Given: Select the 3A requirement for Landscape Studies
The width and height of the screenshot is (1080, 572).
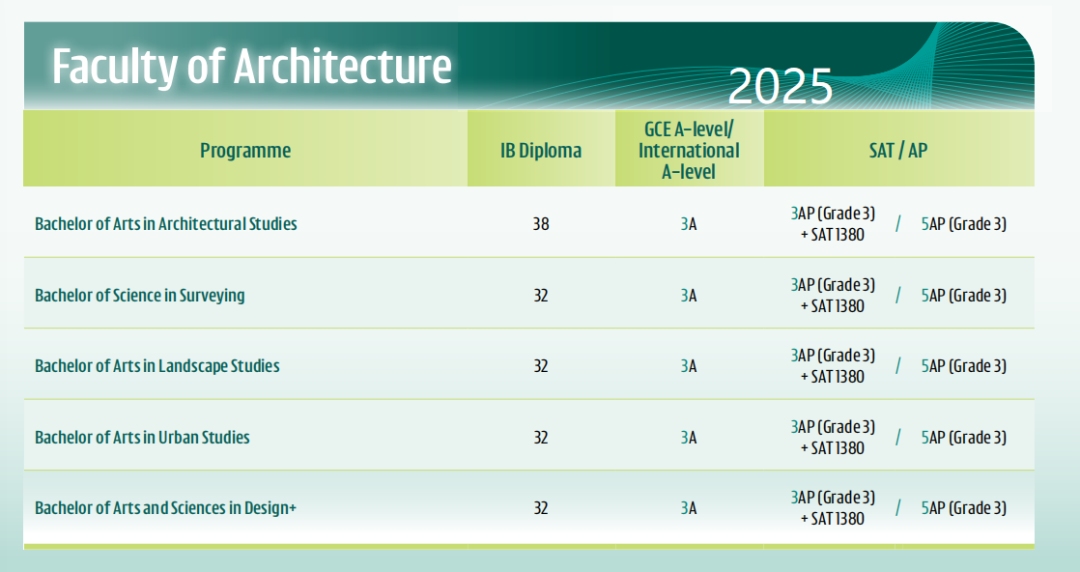Looking at the screenshot, I should pyautogui.click(x=689, y=366).
